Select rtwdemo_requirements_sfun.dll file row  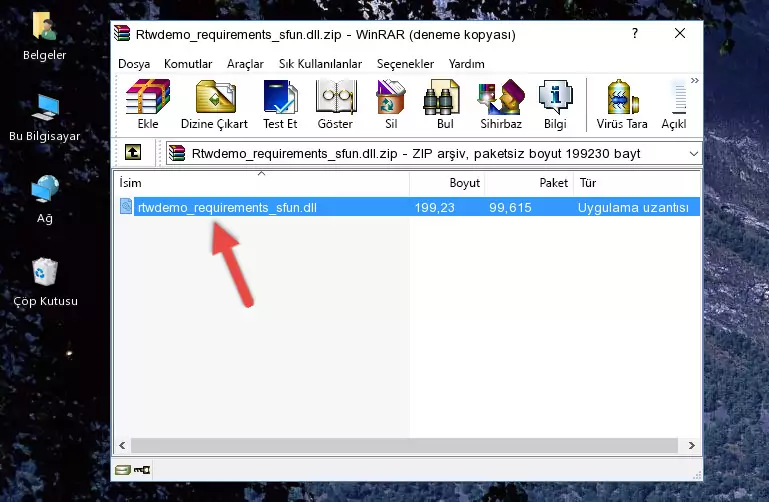(x=410, y=207)
